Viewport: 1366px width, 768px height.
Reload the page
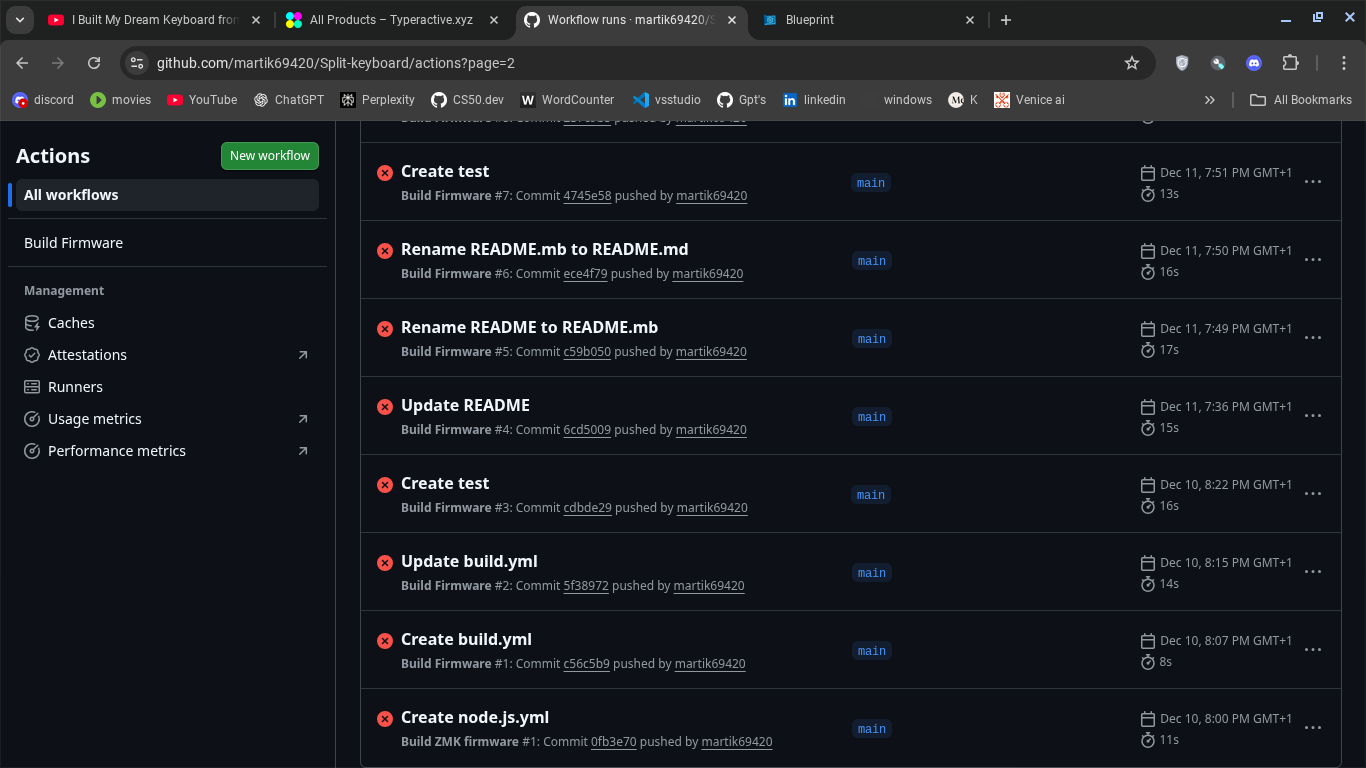click(x=94, y=63)
